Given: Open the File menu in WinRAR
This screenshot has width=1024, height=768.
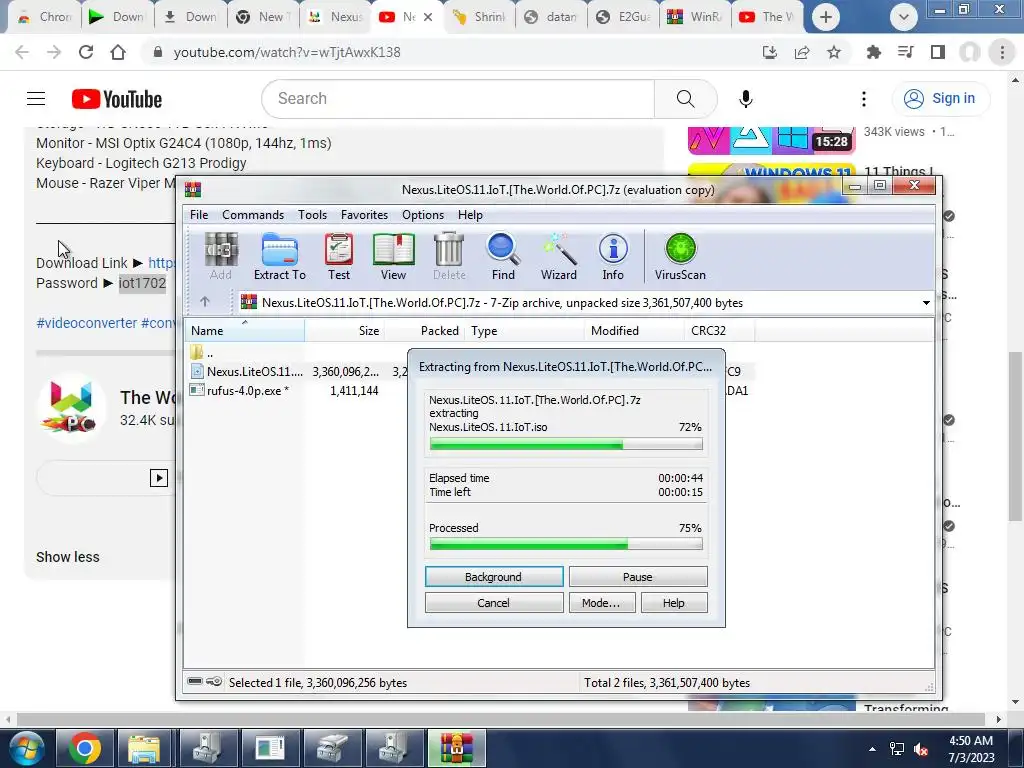Looking at the screenshot, I should 199,215.
